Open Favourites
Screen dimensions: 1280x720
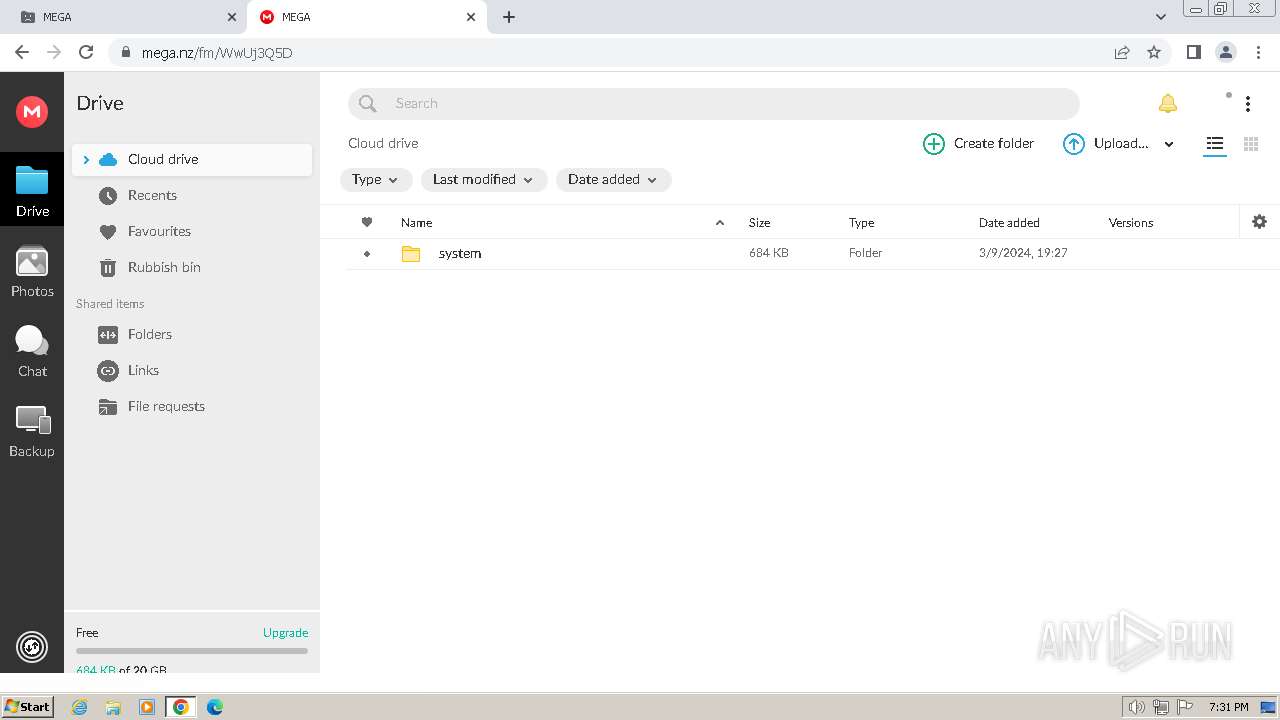(159, 231)
